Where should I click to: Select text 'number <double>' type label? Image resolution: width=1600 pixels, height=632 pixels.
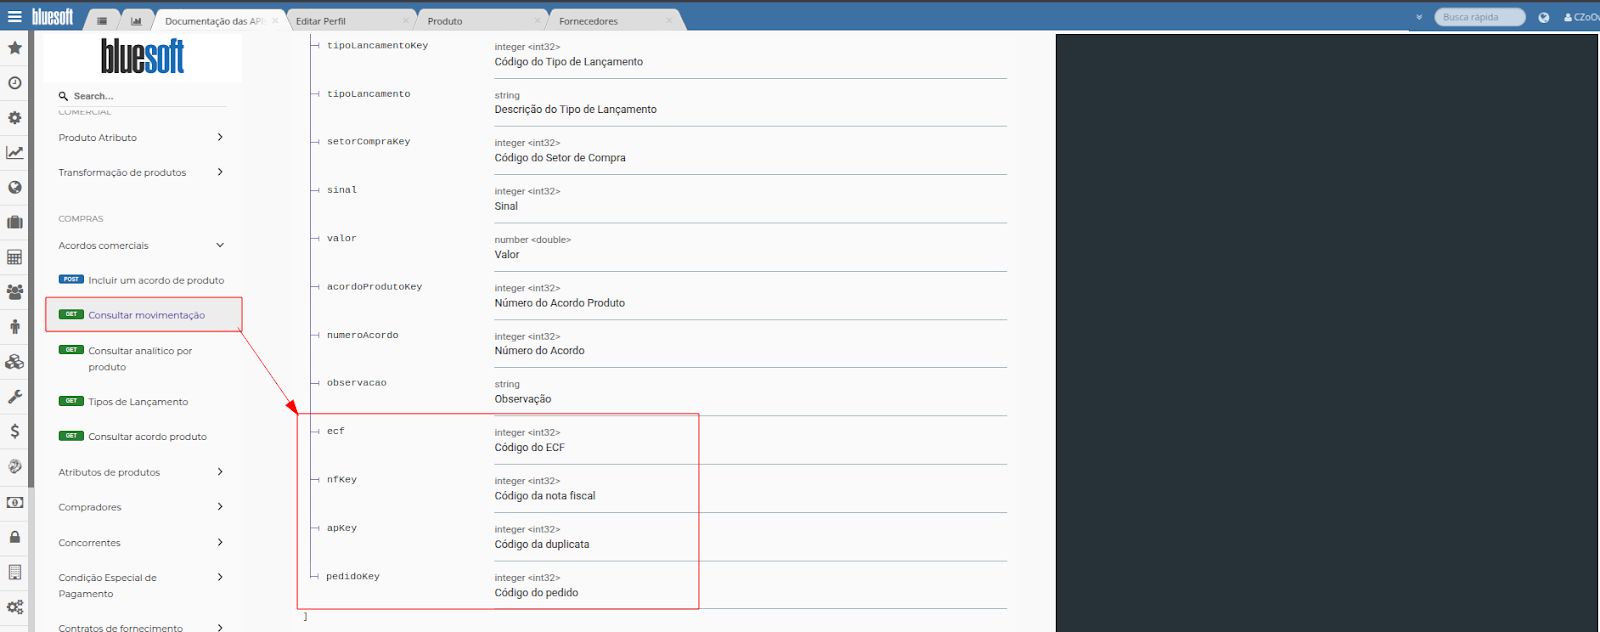pyautogui.click(x=532, y=240)
